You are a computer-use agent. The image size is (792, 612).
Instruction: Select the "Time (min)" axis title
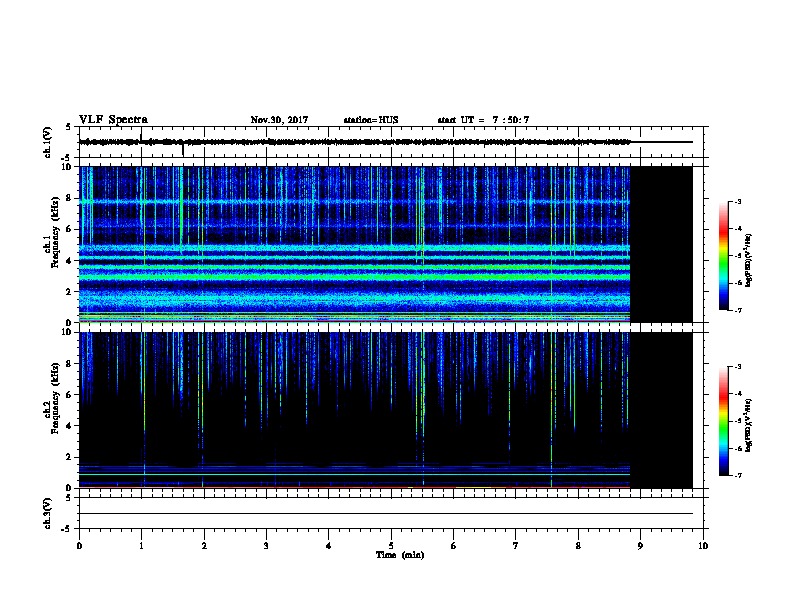[x=400, y=555]
